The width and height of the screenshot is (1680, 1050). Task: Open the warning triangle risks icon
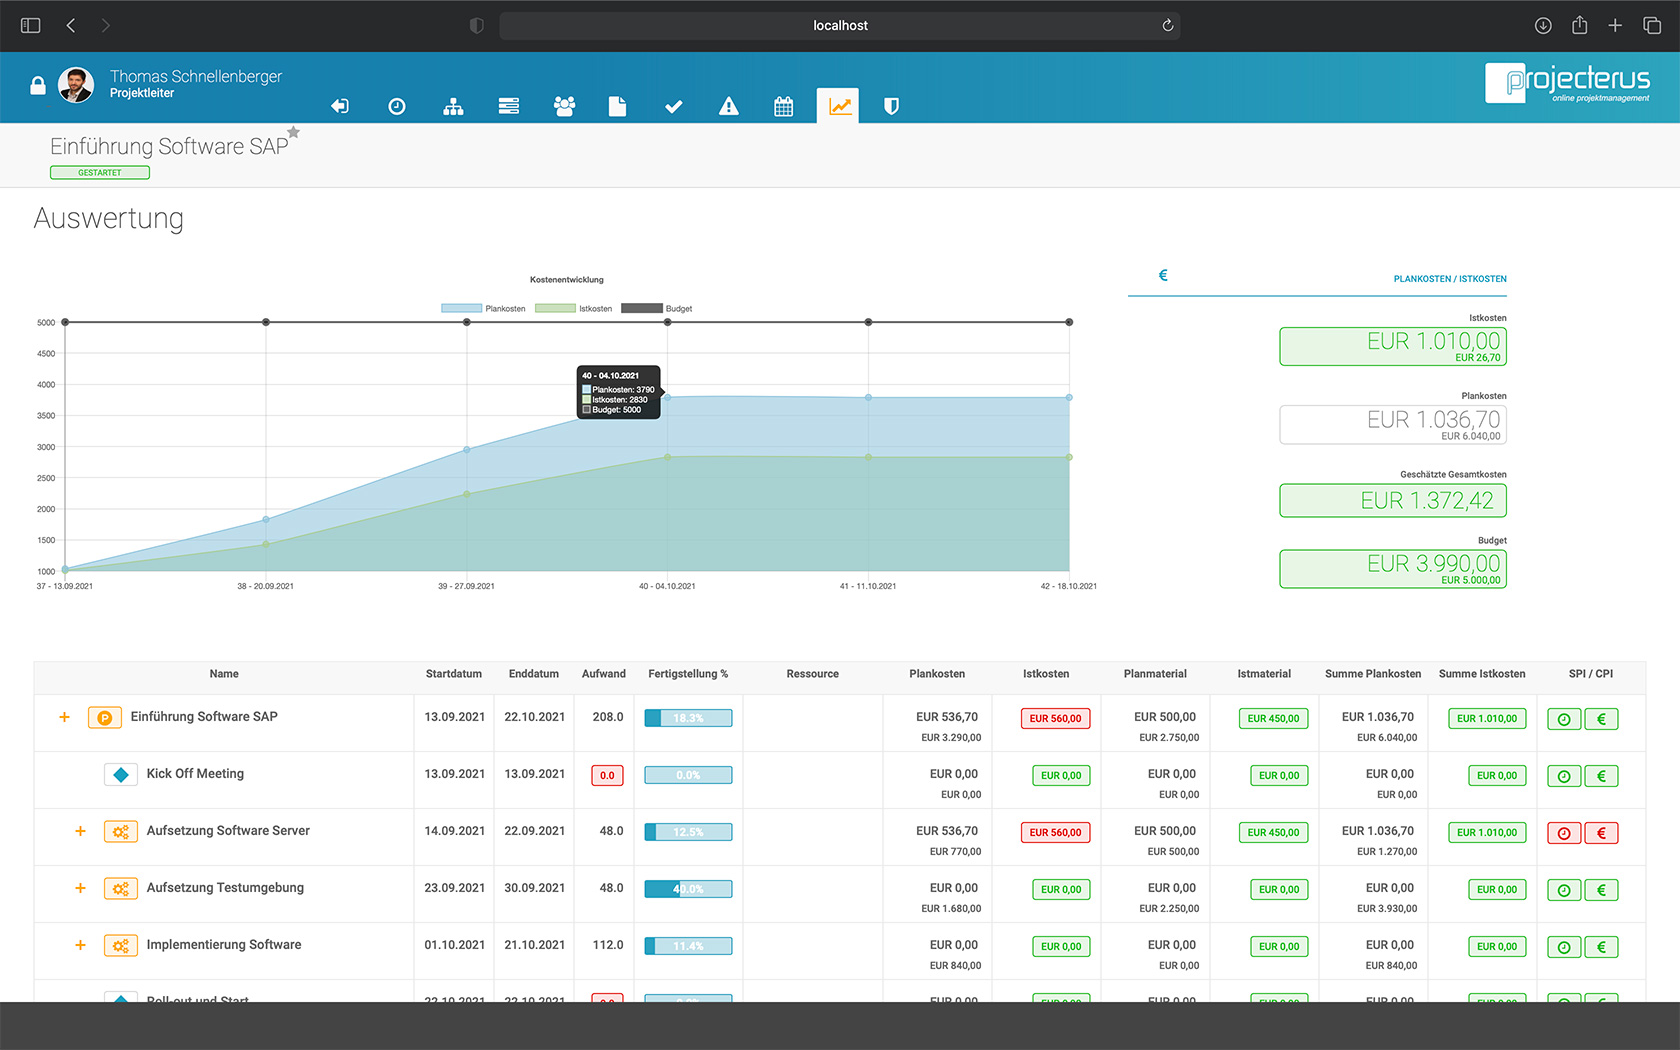pyautogui.click(x=729, y=106)
